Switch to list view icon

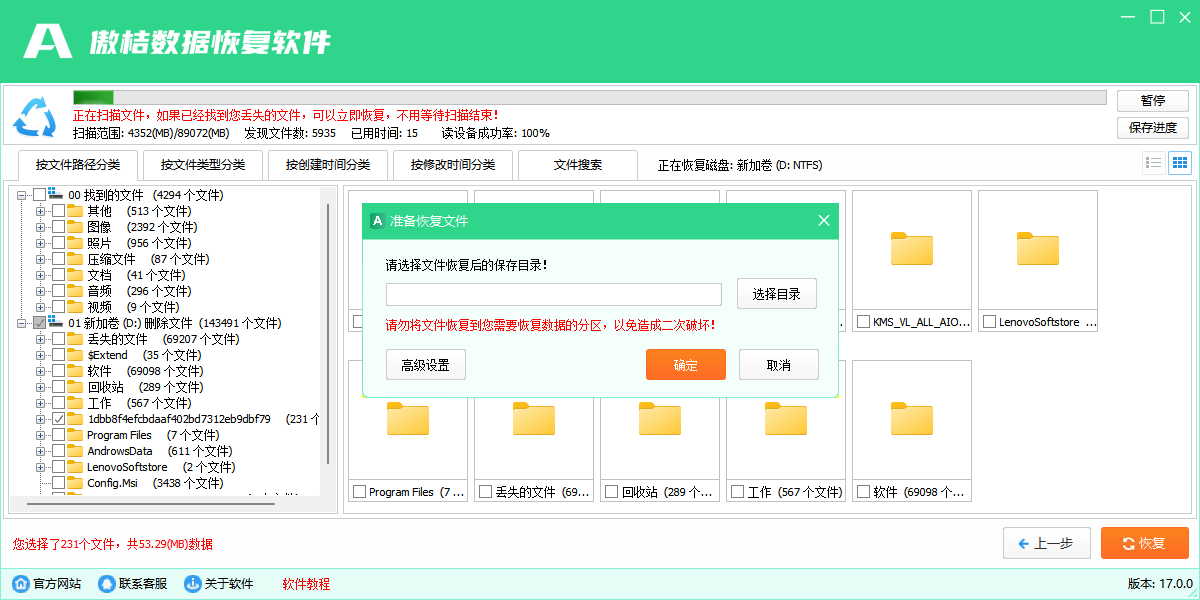1154,163
